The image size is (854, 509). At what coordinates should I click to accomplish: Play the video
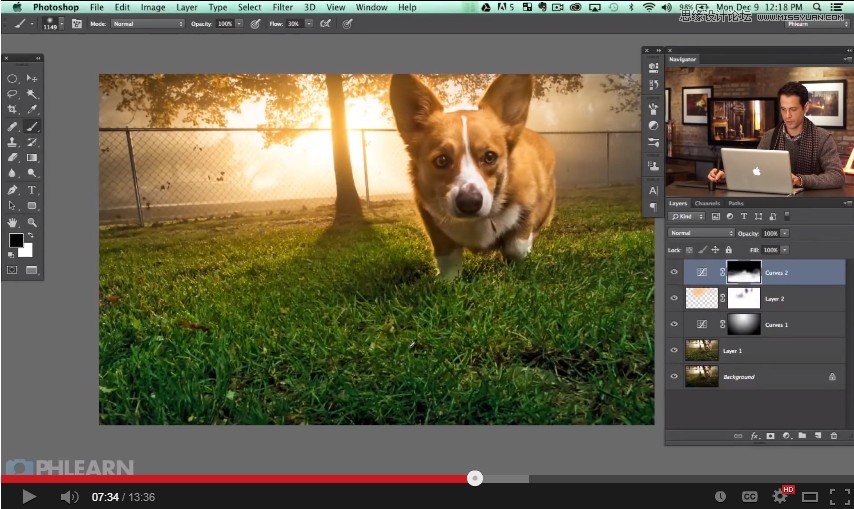coord(29,496)
